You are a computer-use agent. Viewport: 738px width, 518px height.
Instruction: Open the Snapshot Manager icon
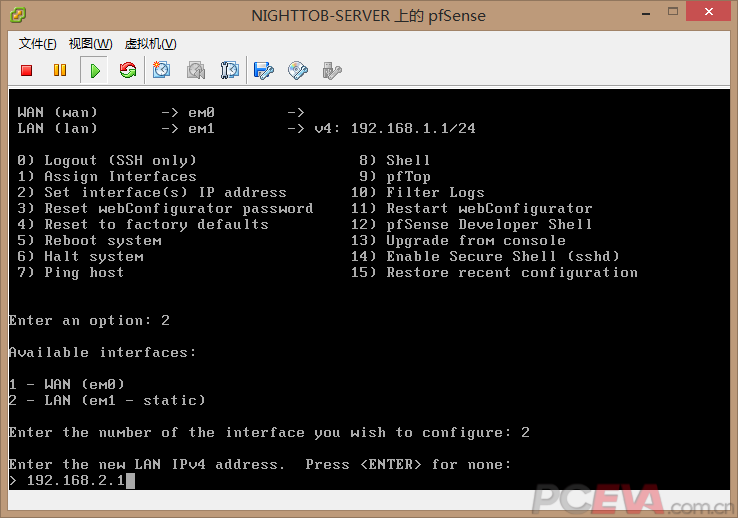(229, 70)
